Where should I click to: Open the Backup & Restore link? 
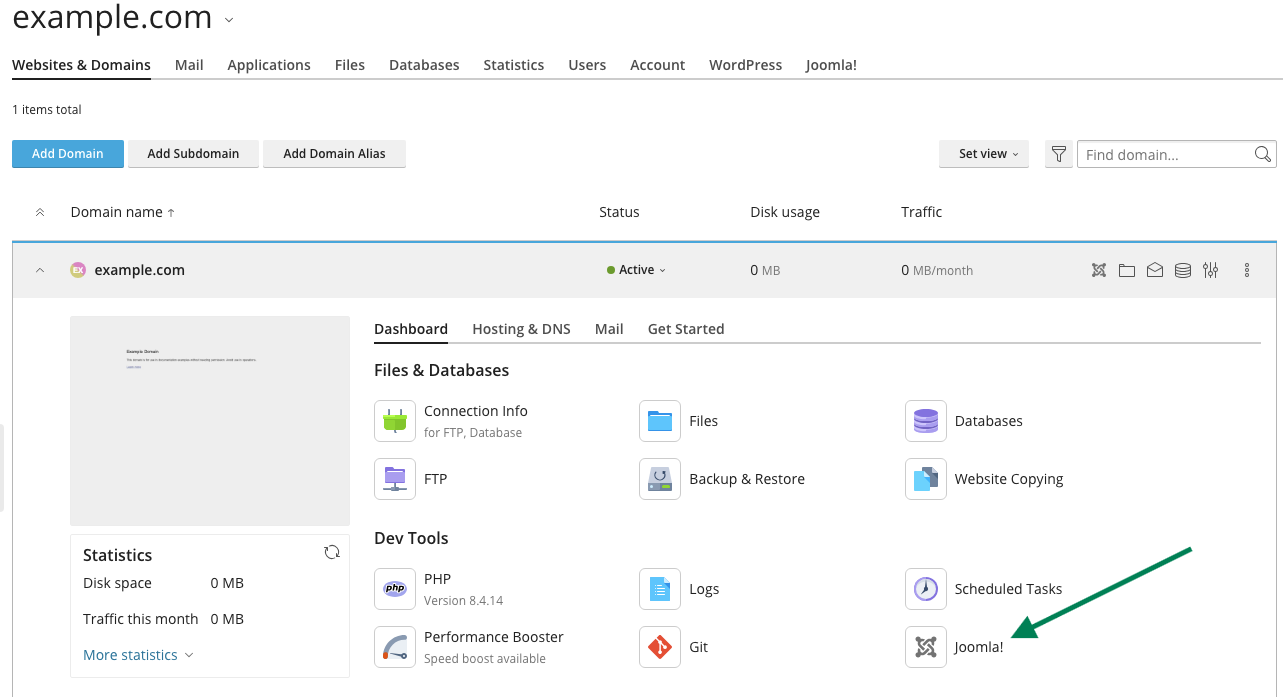tap(747, 479)
